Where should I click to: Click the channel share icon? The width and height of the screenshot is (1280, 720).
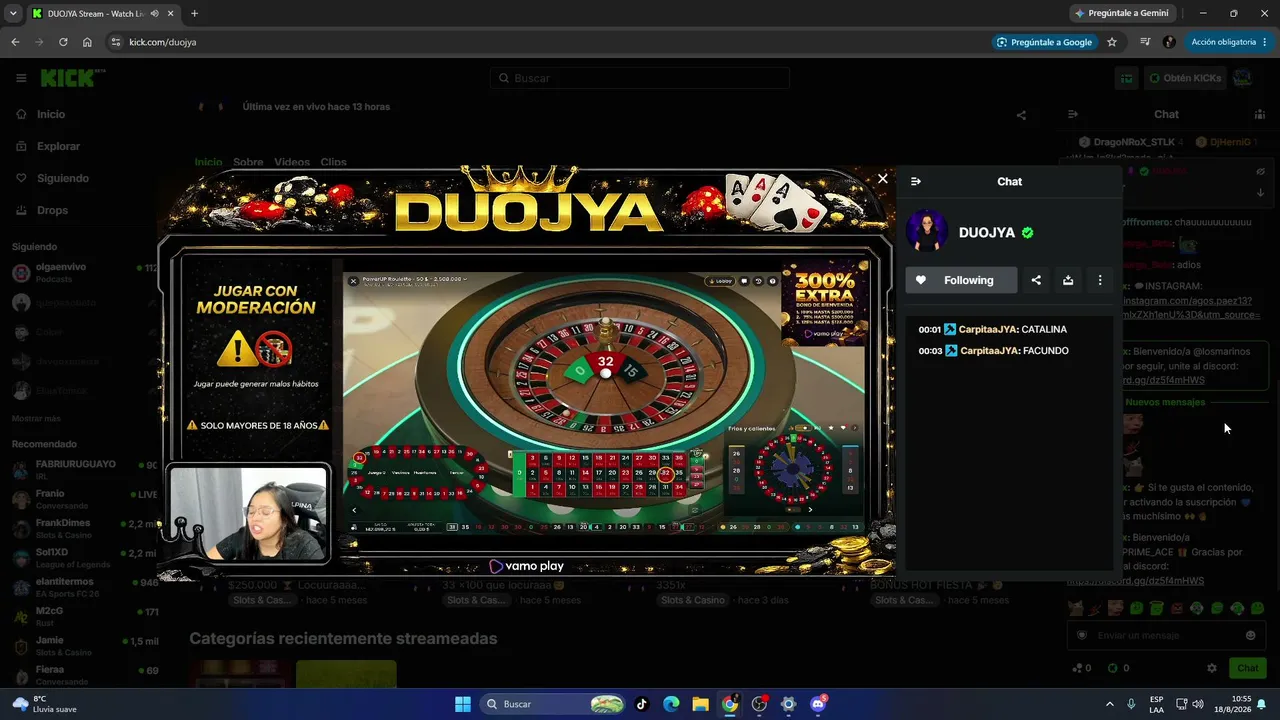coord(1021,115)
